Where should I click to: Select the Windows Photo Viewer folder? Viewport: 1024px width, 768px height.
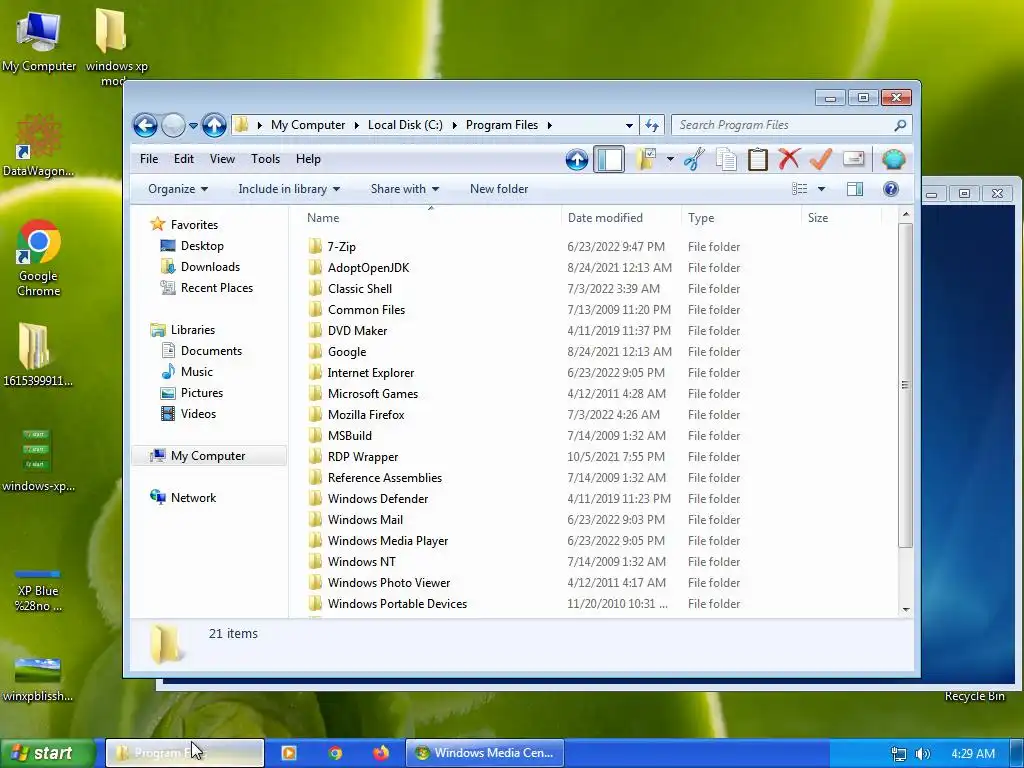(x=389, y=583)
